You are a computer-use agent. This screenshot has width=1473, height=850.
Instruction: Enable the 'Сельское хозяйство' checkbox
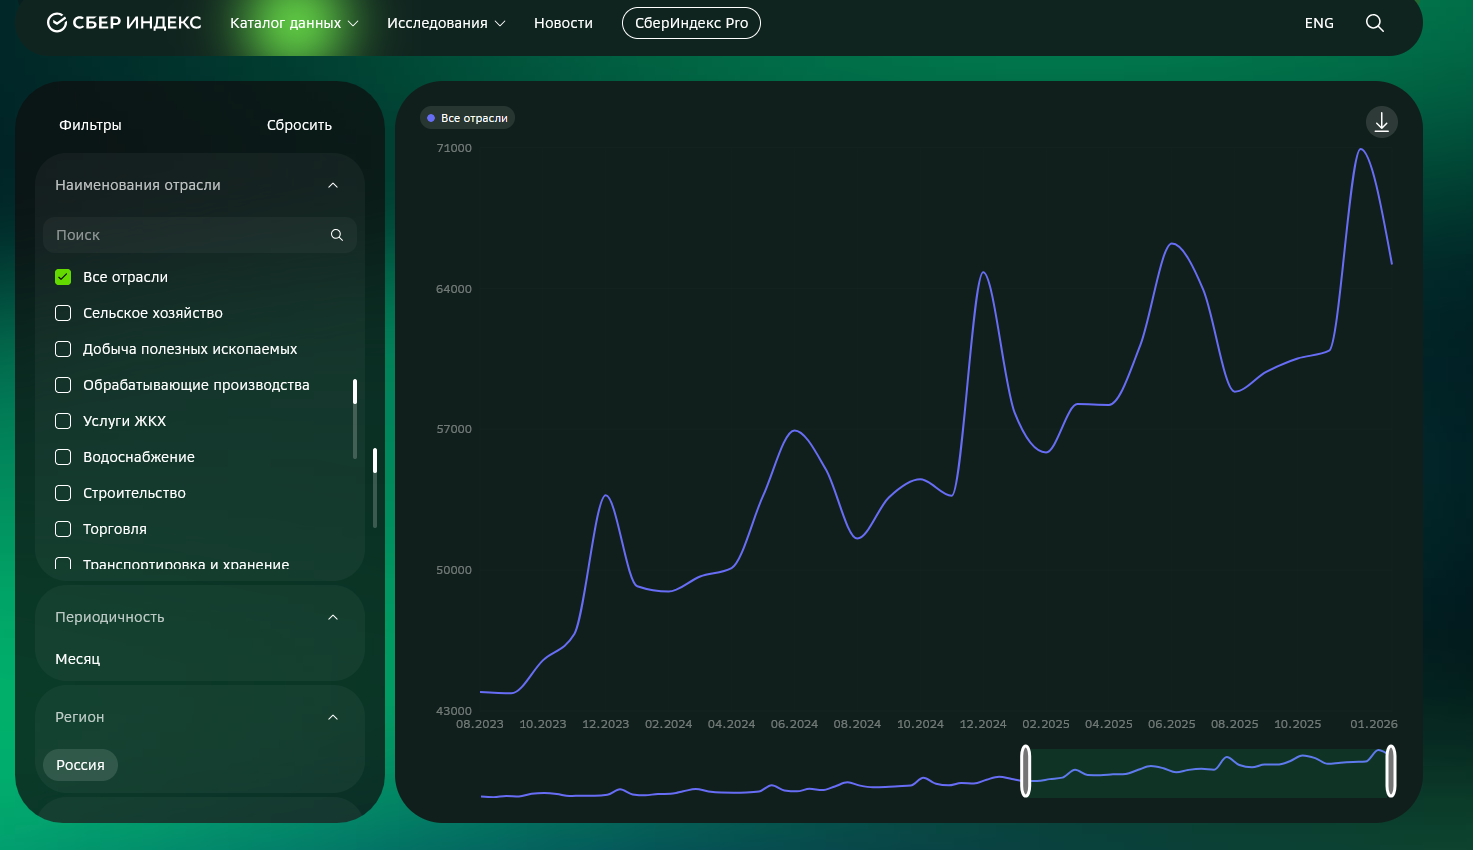[x=63, y=313]
